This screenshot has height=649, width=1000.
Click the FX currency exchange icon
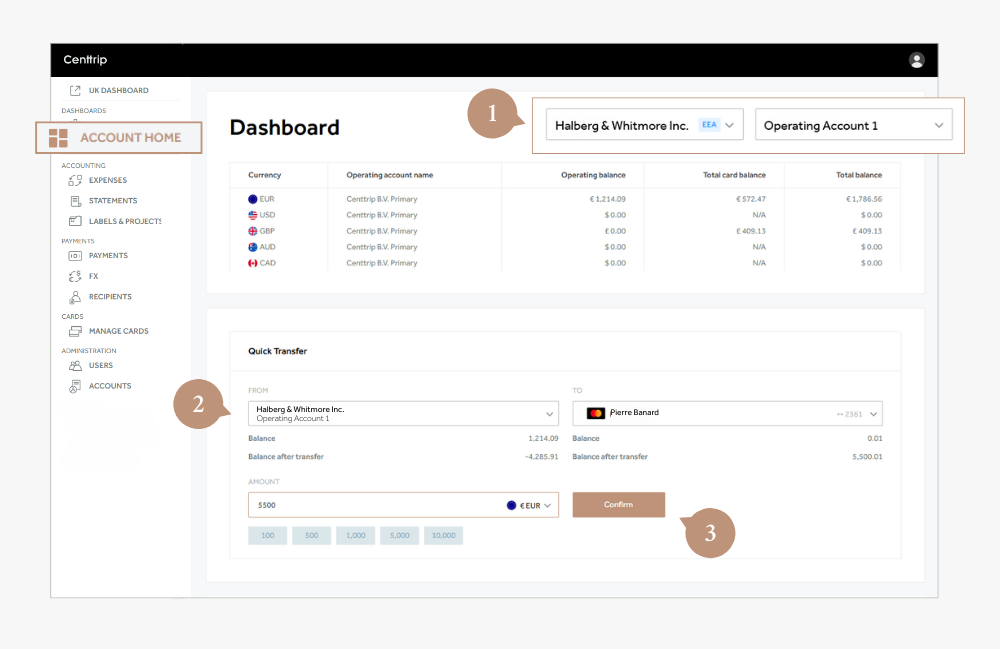(x=75, y=276)
